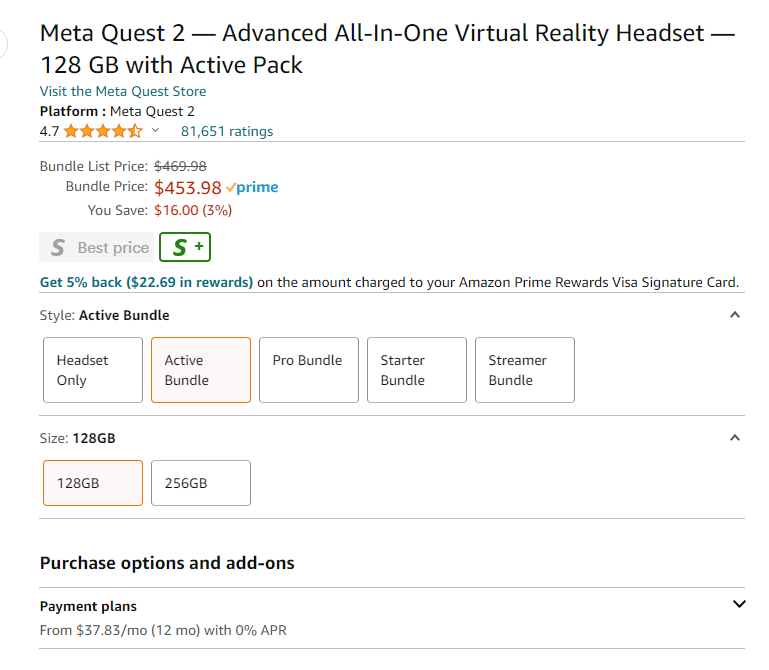Select the Active Bundle style option
The image size is (769, 670).
click(x=200, y=370)
